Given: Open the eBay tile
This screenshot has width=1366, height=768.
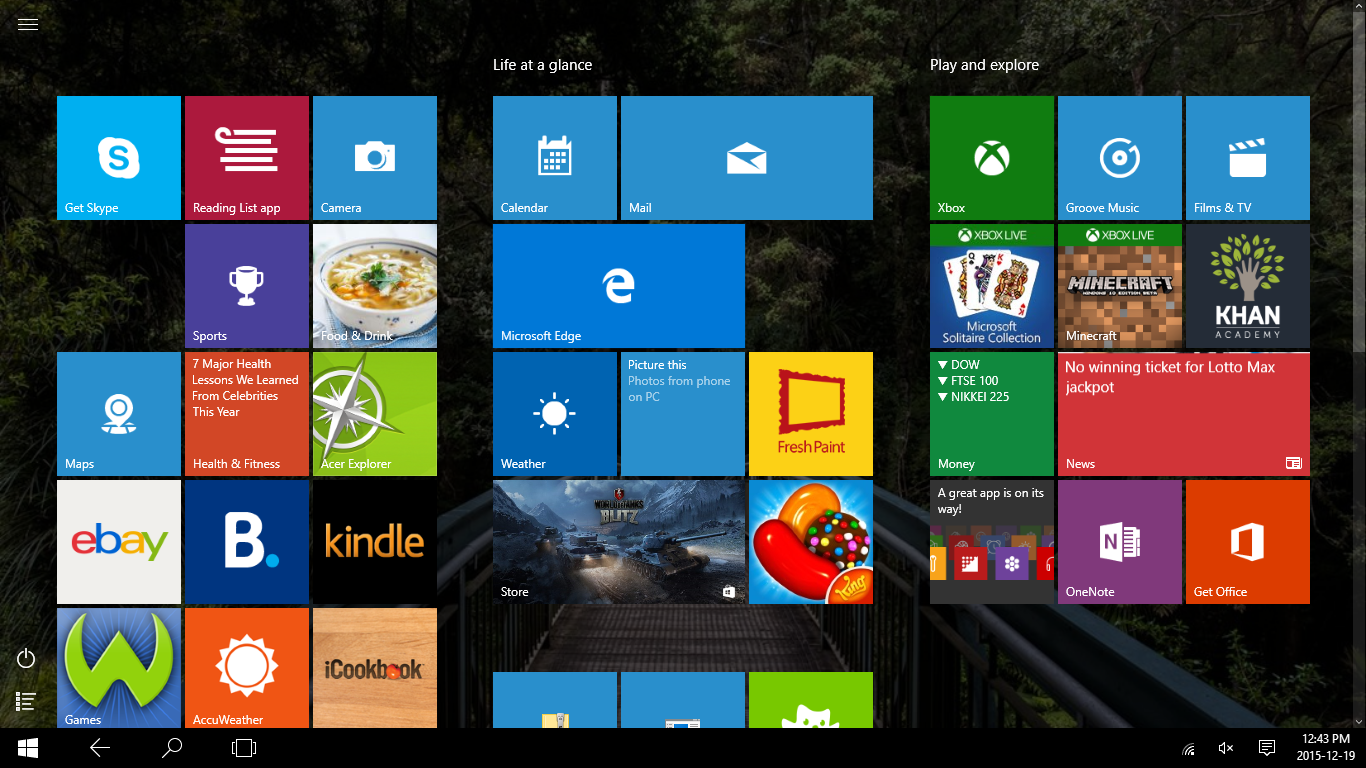Looking at the screenshot, I should click(x=119, y=542).
